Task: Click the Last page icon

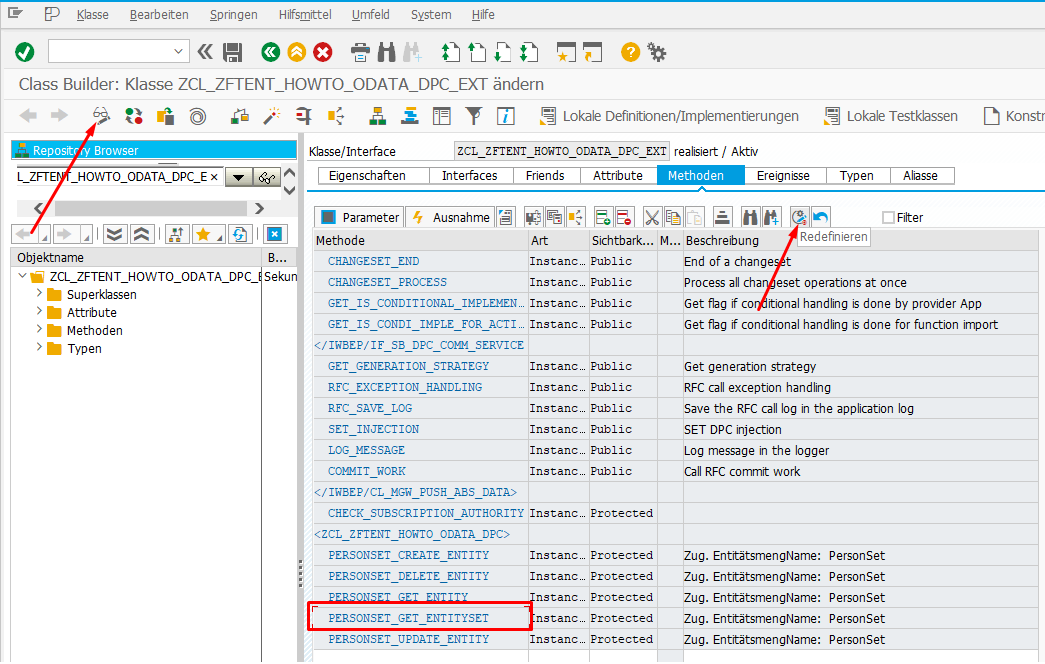Action: (x=529, y=52)
